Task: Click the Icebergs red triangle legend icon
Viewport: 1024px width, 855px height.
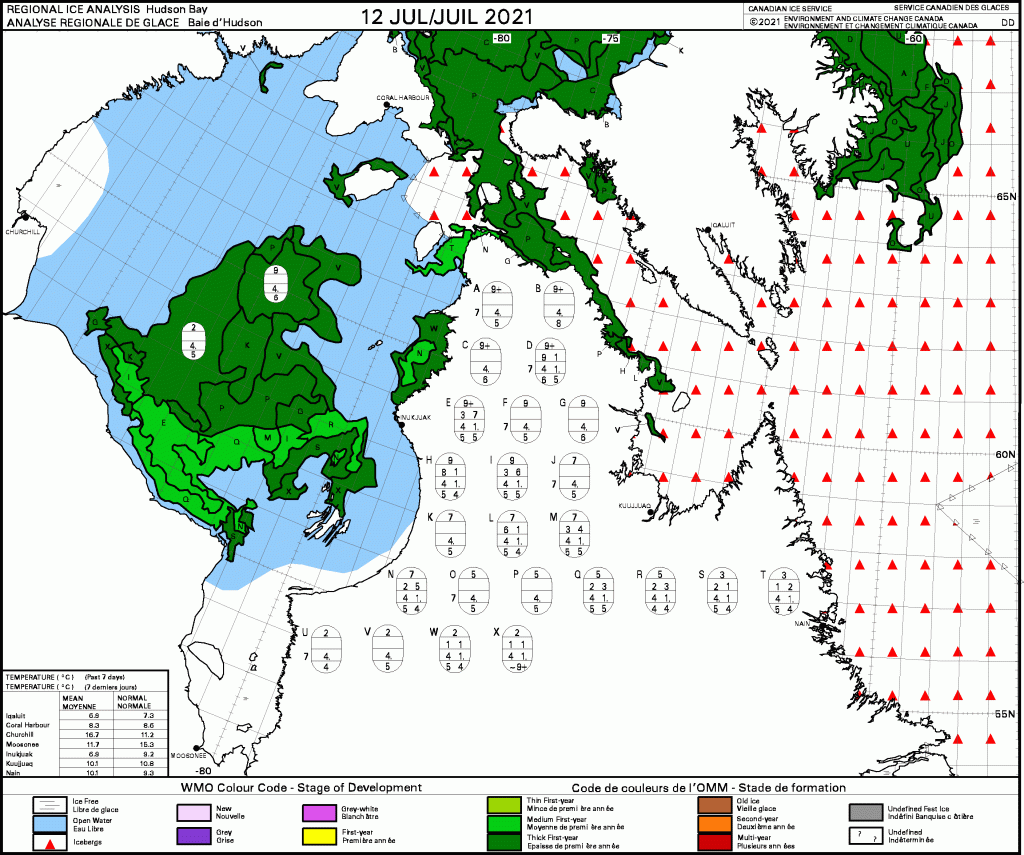Action: pos(47,841)
